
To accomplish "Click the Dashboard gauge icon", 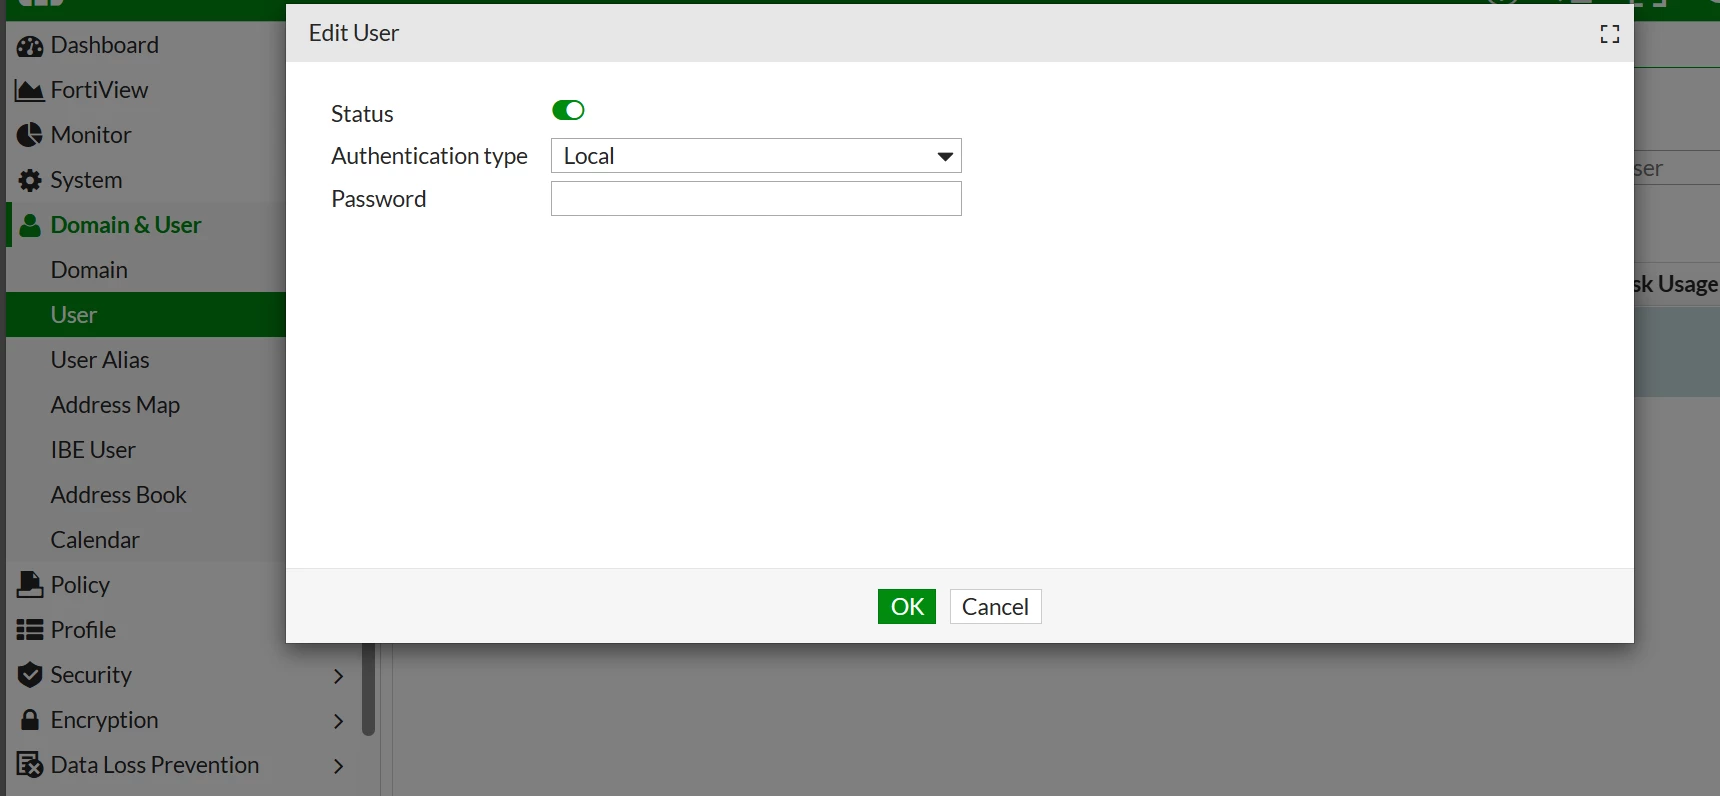I will click(x=30, y=46).
